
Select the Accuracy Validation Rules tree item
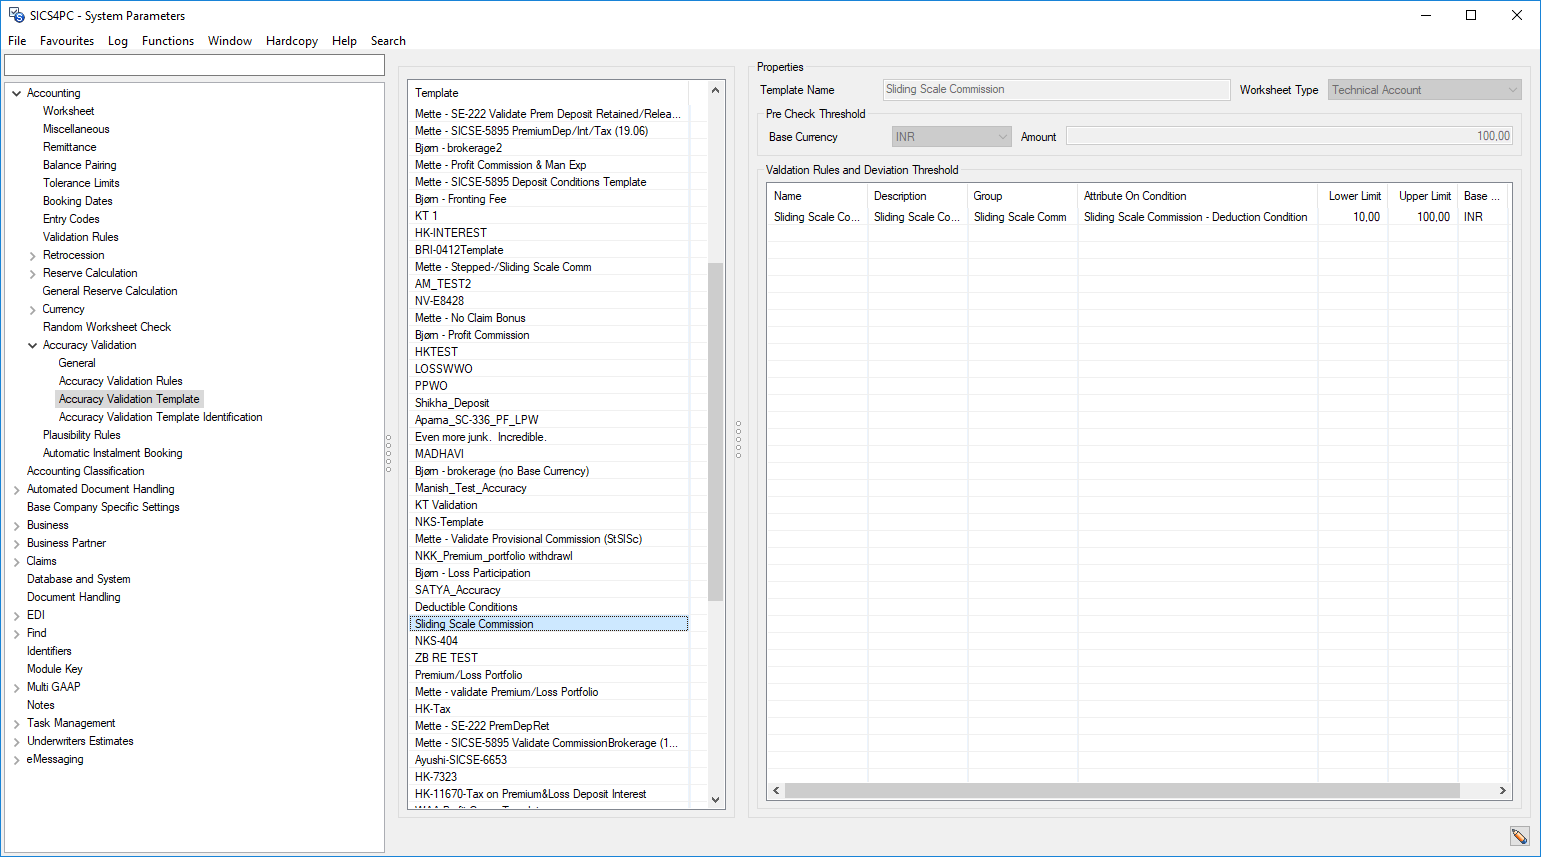pyautogui.click(x=120, y=380)
